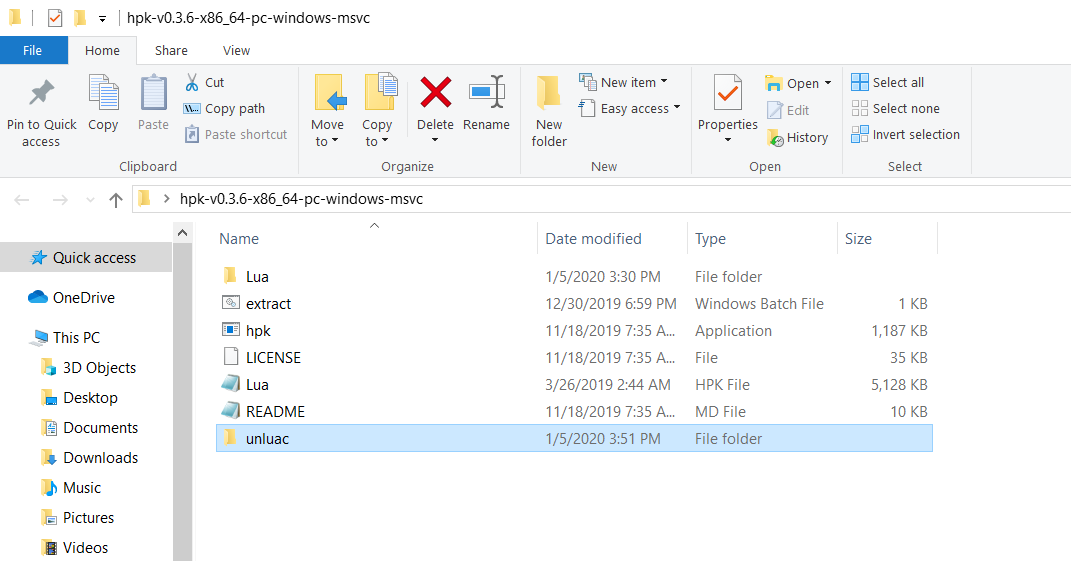Select the Lua HPK file
Image resolution: width=1071 pixels, height=561 pixels.
(x=574, y=385)
